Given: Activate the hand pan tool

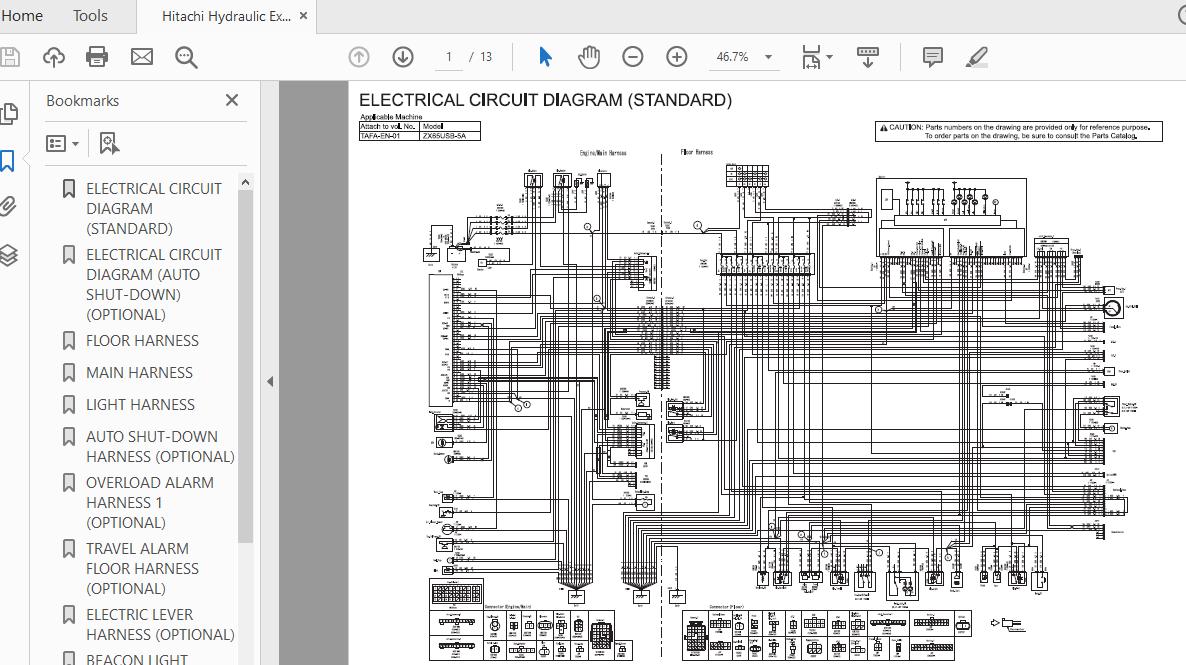Looking at the screenshot, I should (589, 57).
